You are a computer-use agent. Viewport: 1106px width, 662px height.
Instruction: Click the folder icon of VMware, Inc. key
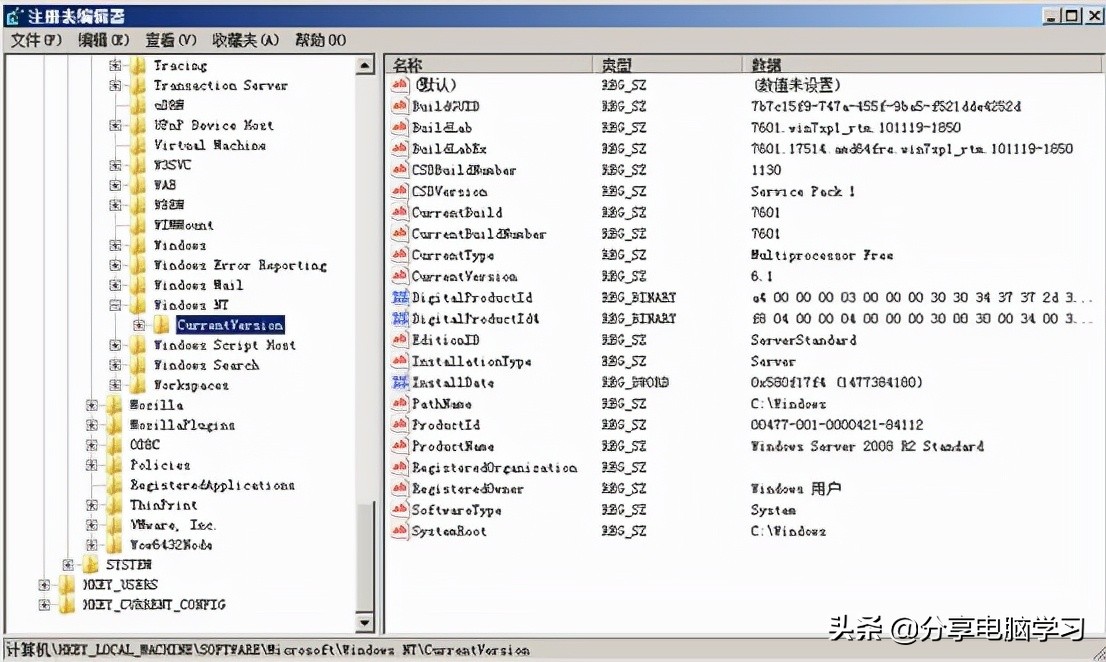point(114,525)
